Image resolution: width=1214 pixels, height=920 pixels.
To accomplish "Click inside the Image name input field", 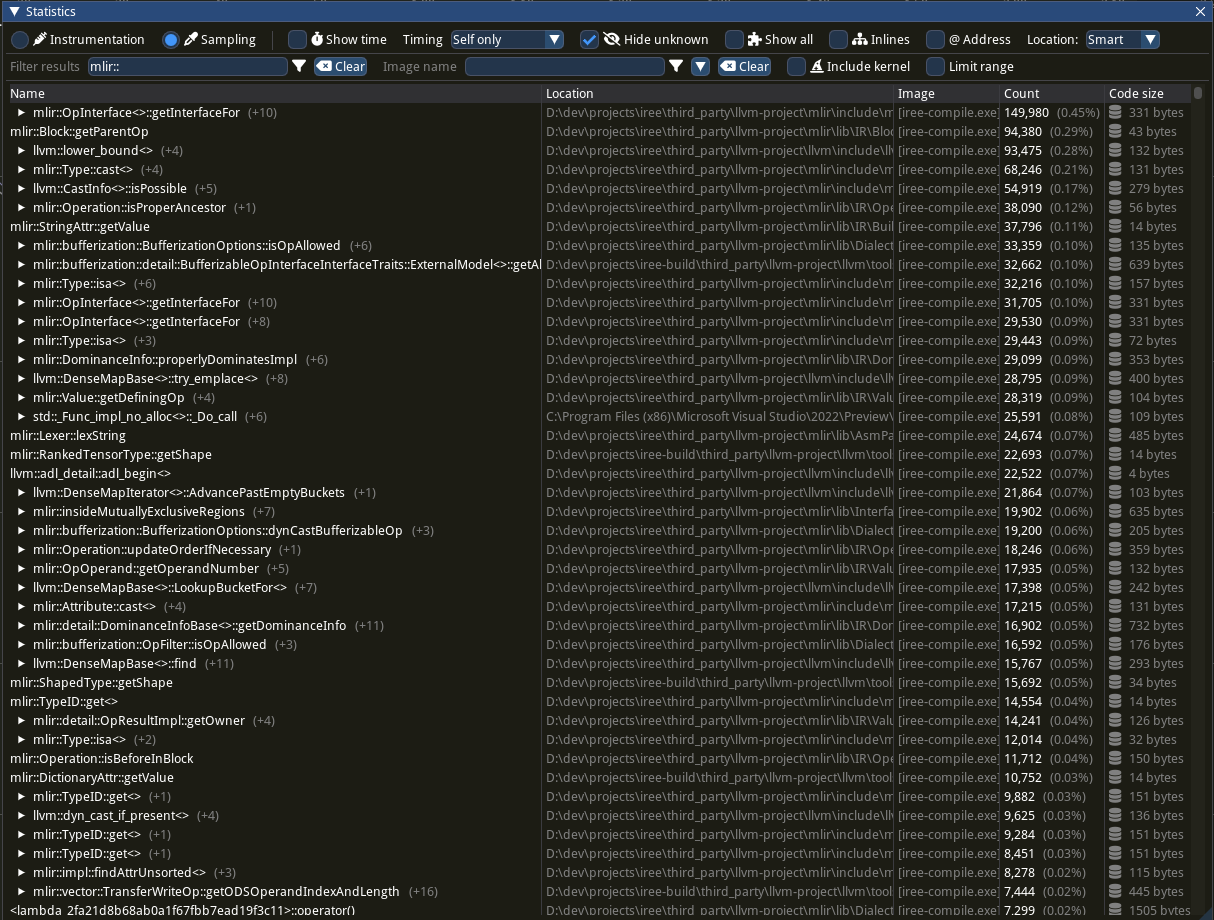I will click(x=565, y=66).
